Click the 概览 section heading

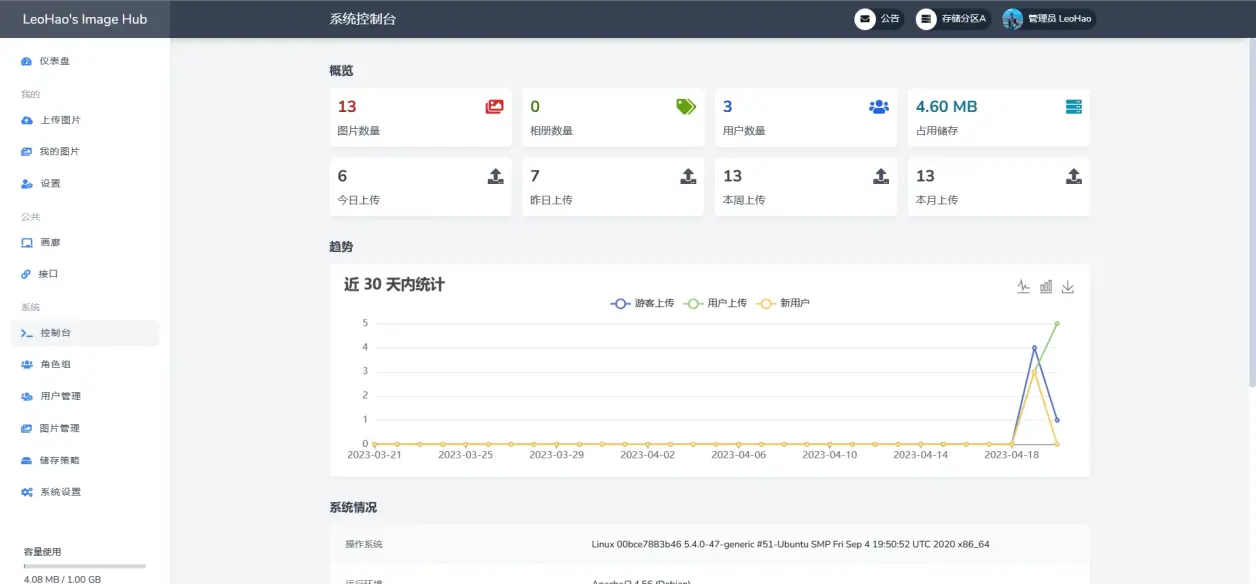341,71
